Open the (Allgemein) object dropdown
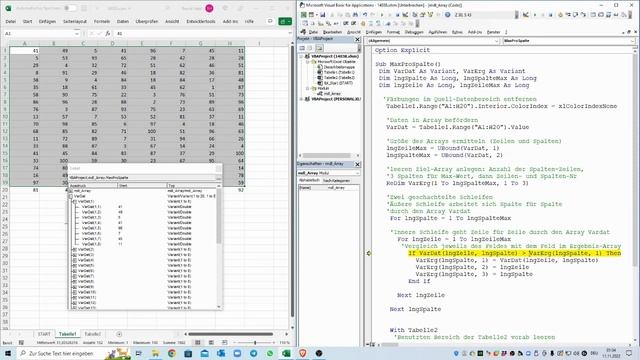Image resolution: width=640 pixels, height=360 pixels. click(496, 41)
